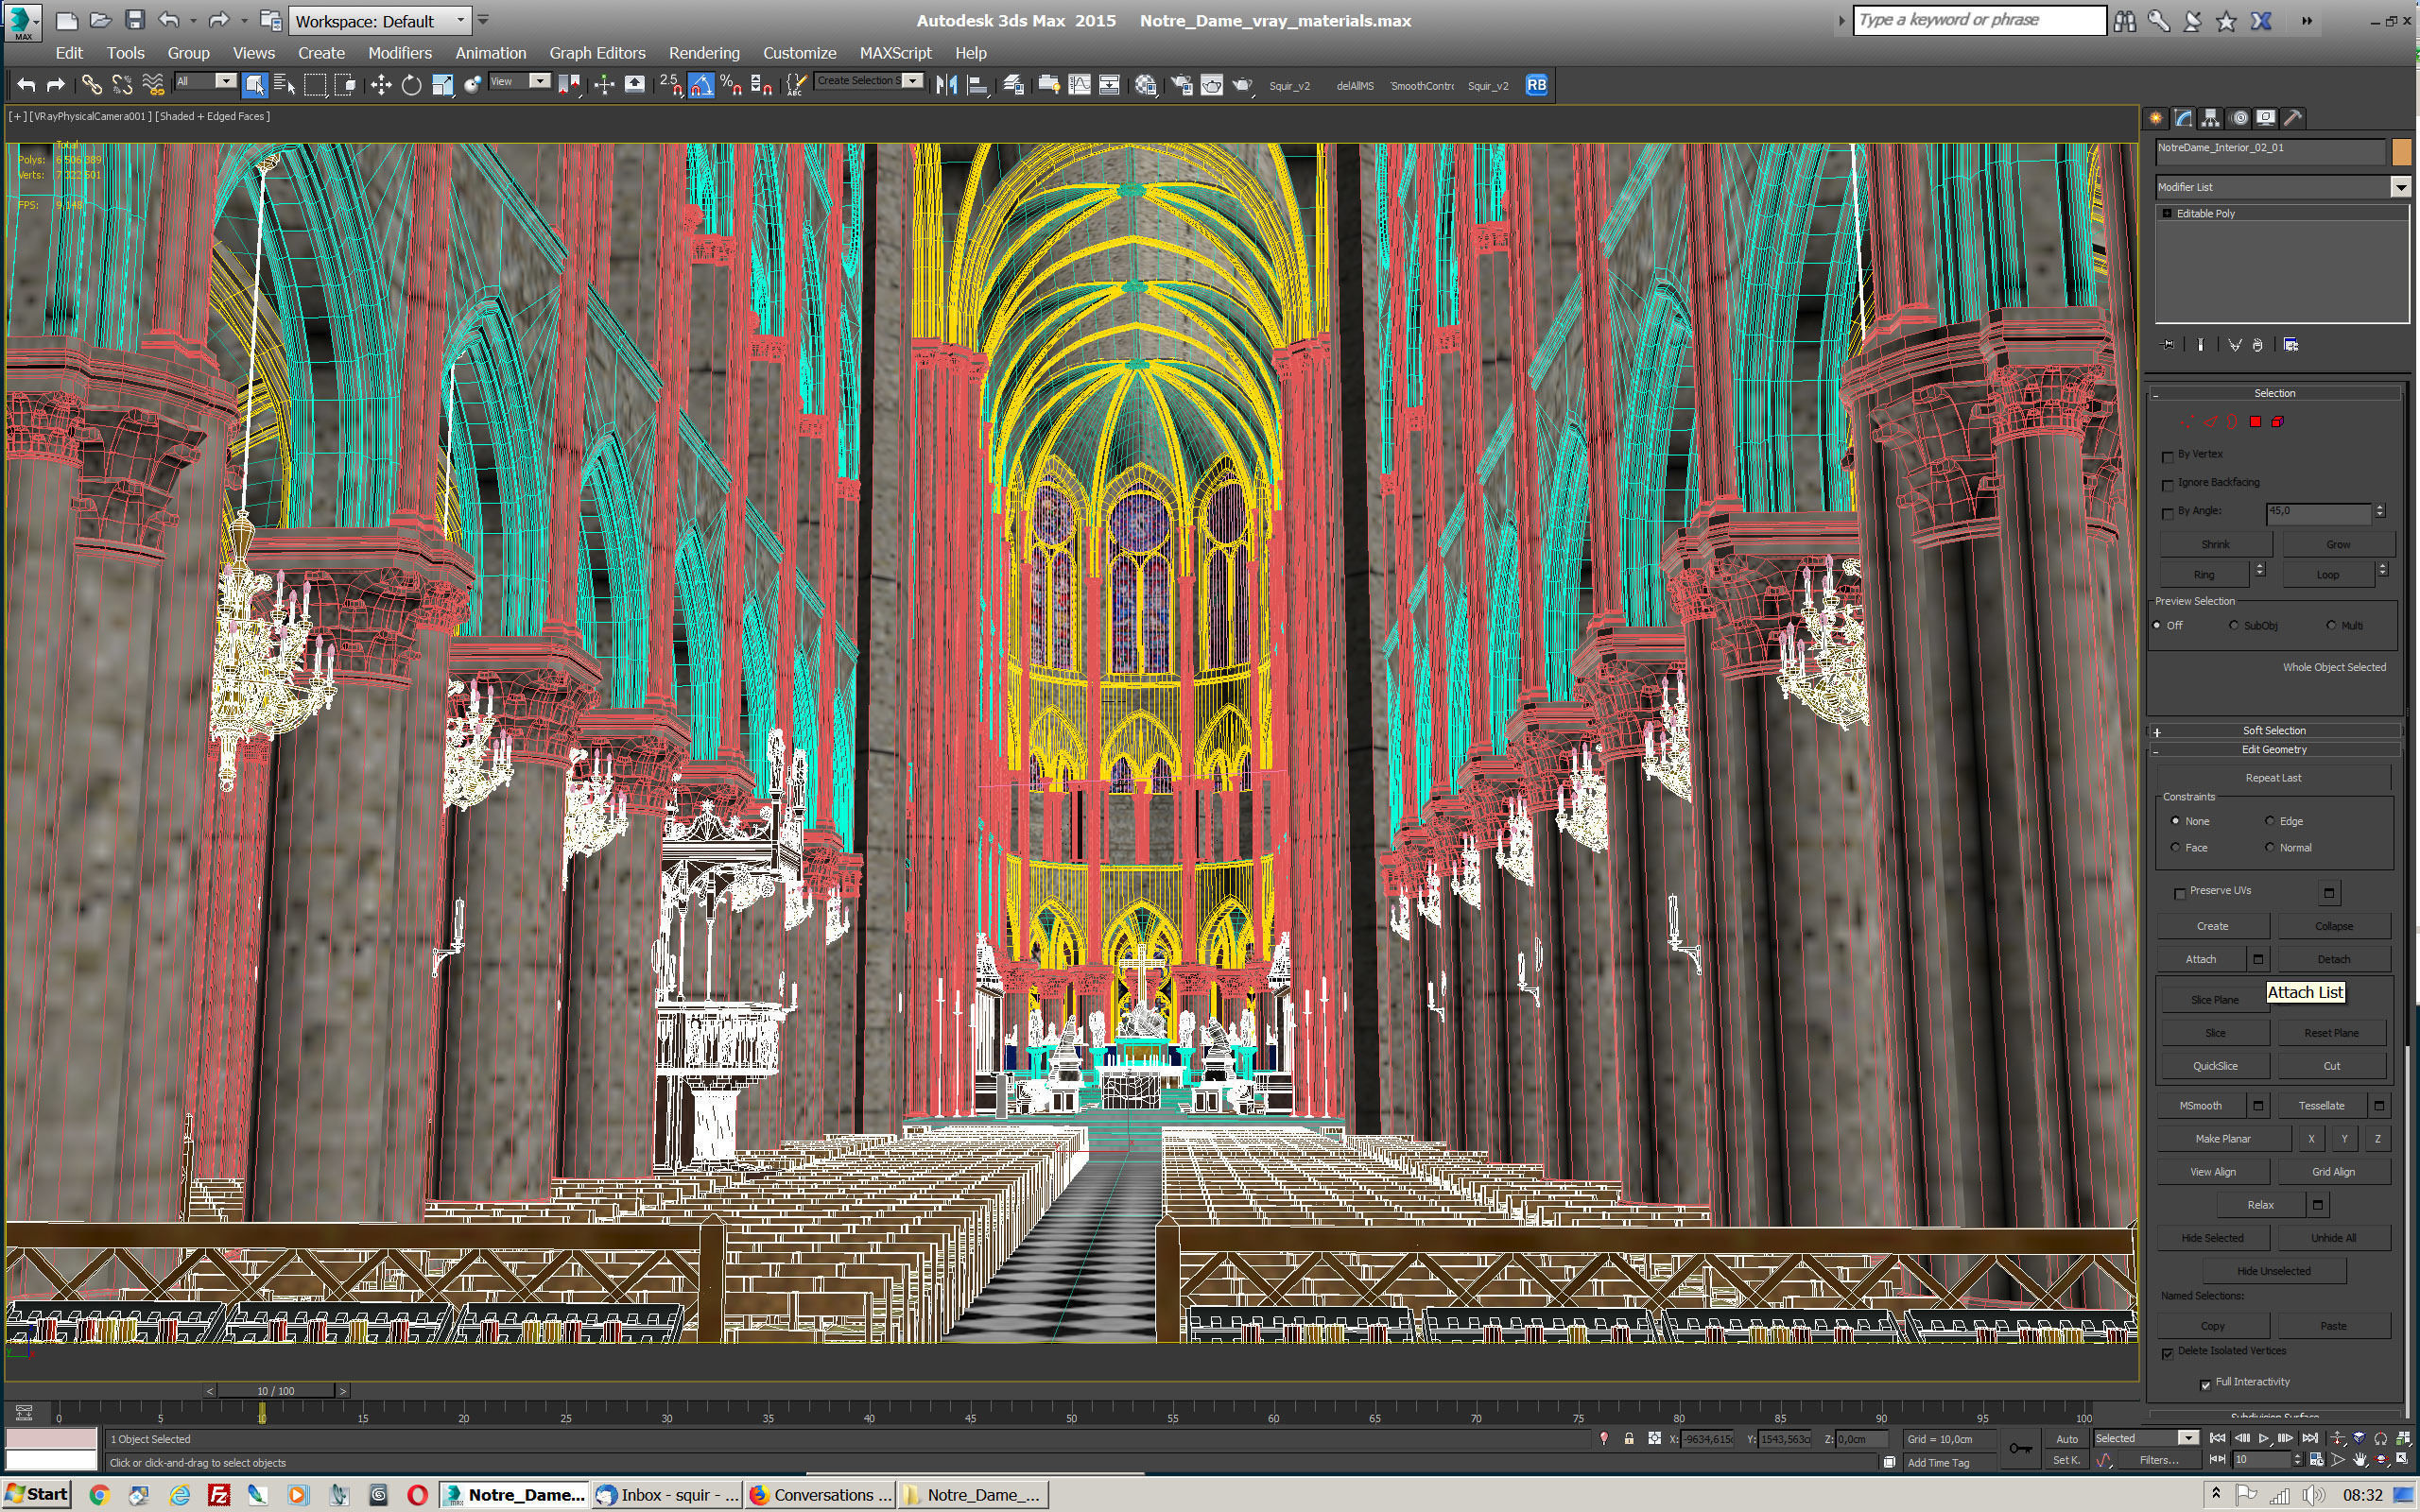Click the Make Planar button
Screen dimensions: 2420x1512
point(2223,1140)
